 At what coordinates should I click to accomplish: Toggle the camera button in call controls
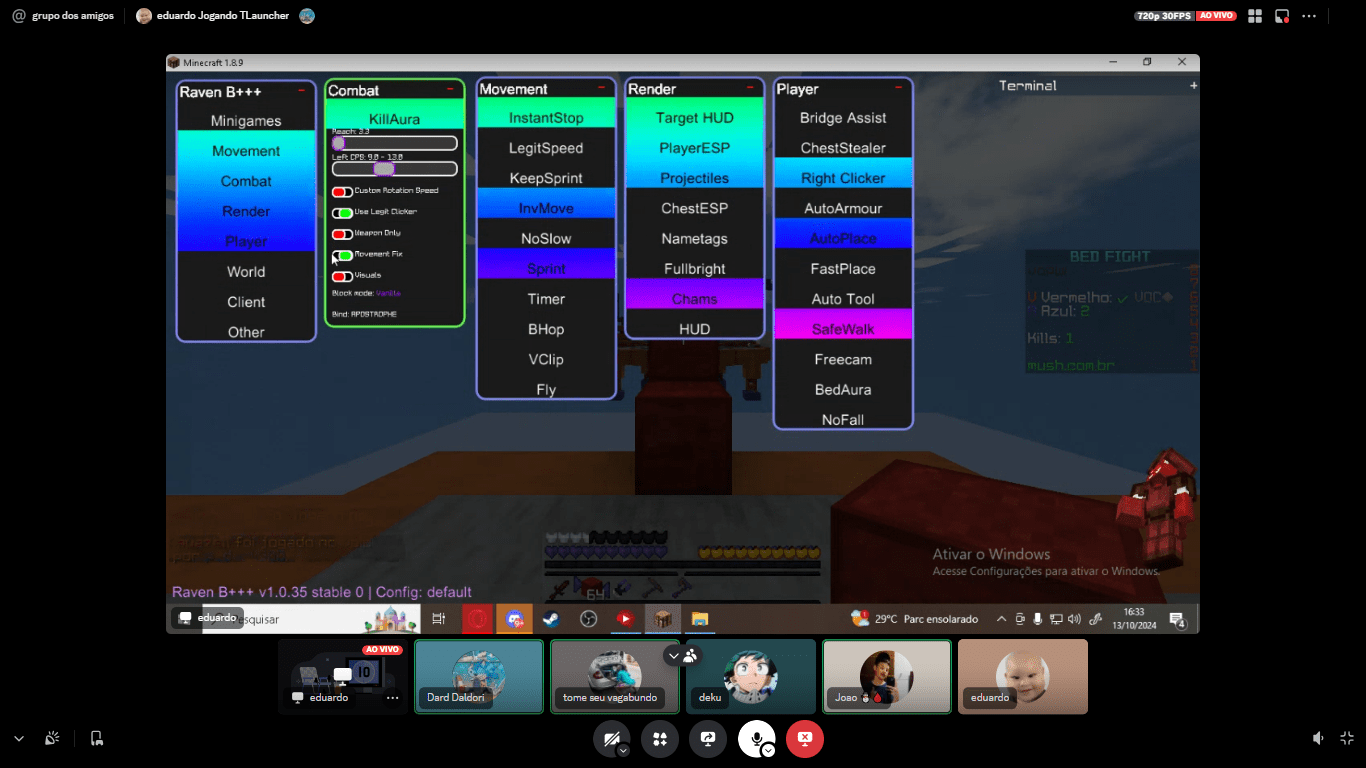click(x=610, y=739)
